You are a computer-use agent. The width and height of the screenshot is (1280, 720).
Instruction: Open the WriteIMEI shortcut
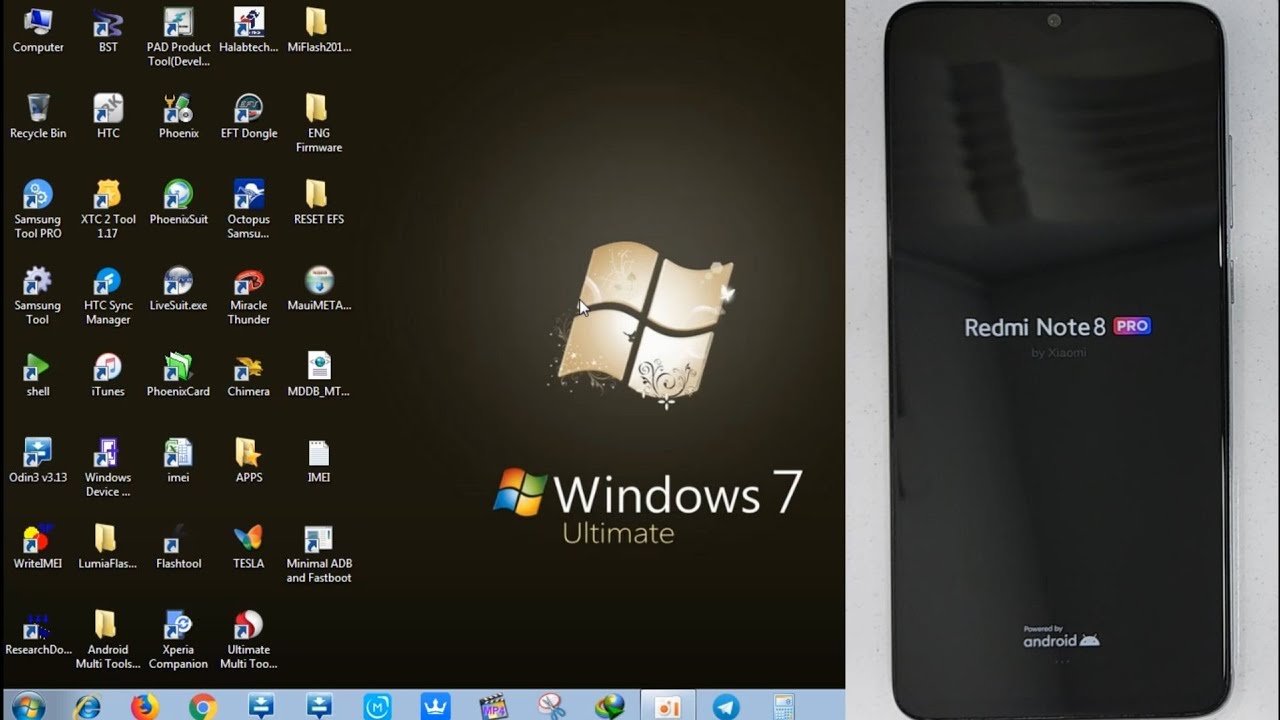point(38,546)
